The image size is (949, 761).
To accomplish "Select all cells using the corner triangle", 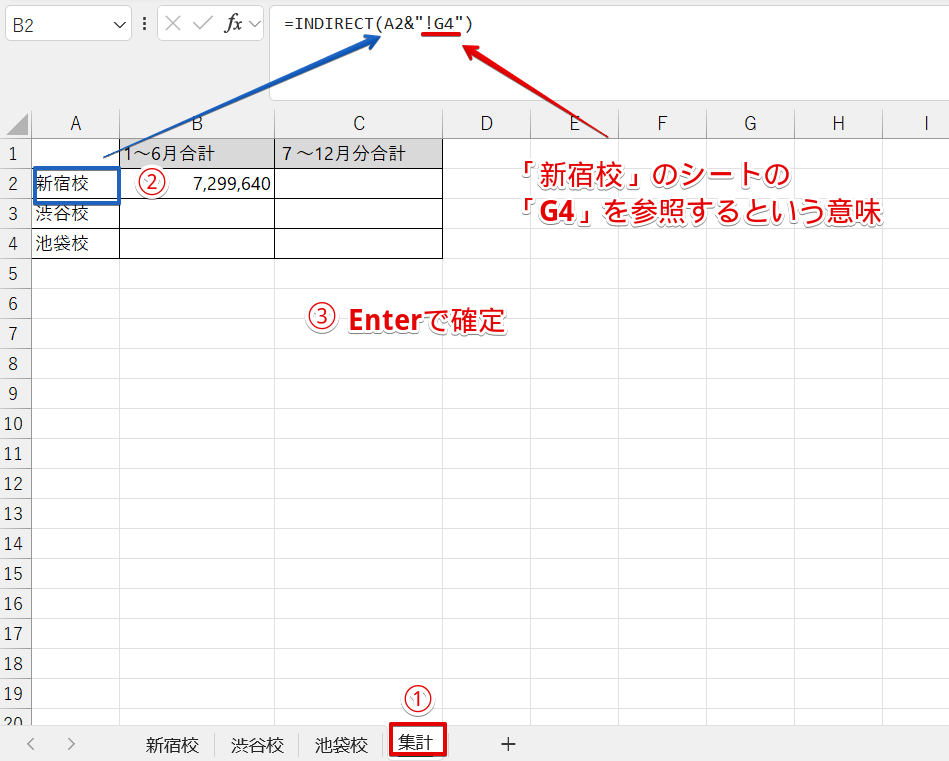I will (x=16, y=124).
